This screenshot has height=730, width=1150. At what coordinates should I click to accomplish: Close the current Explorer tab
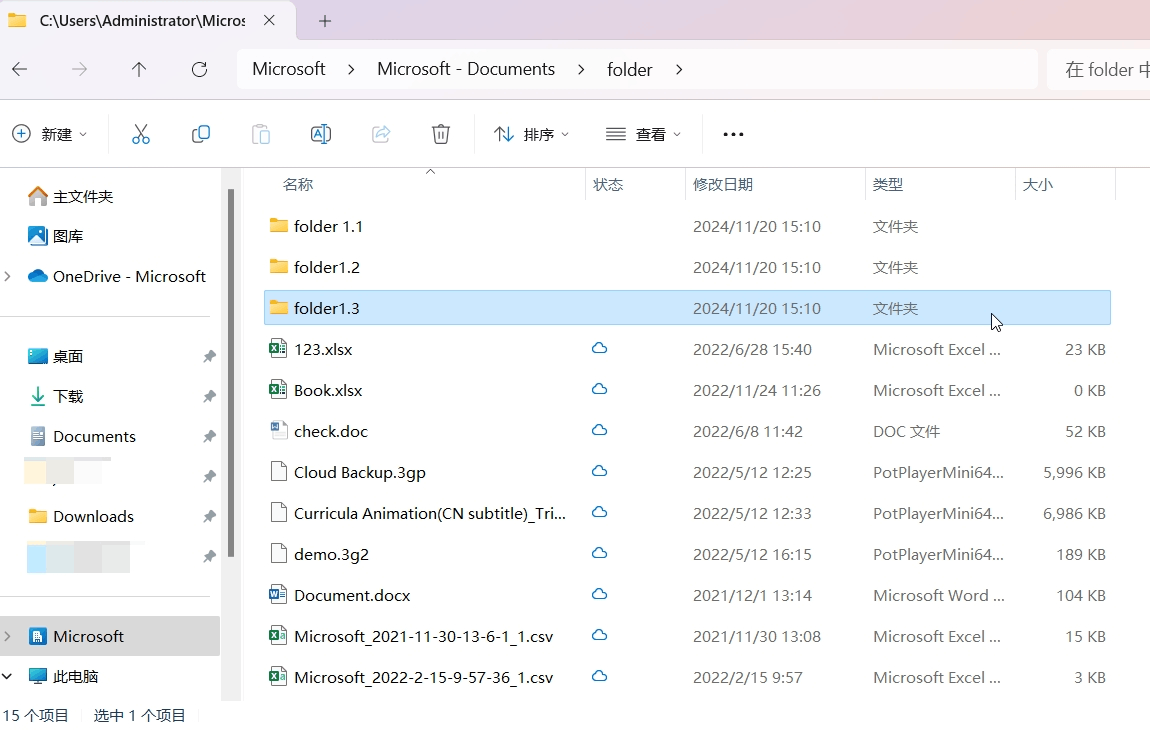point(269,21)
